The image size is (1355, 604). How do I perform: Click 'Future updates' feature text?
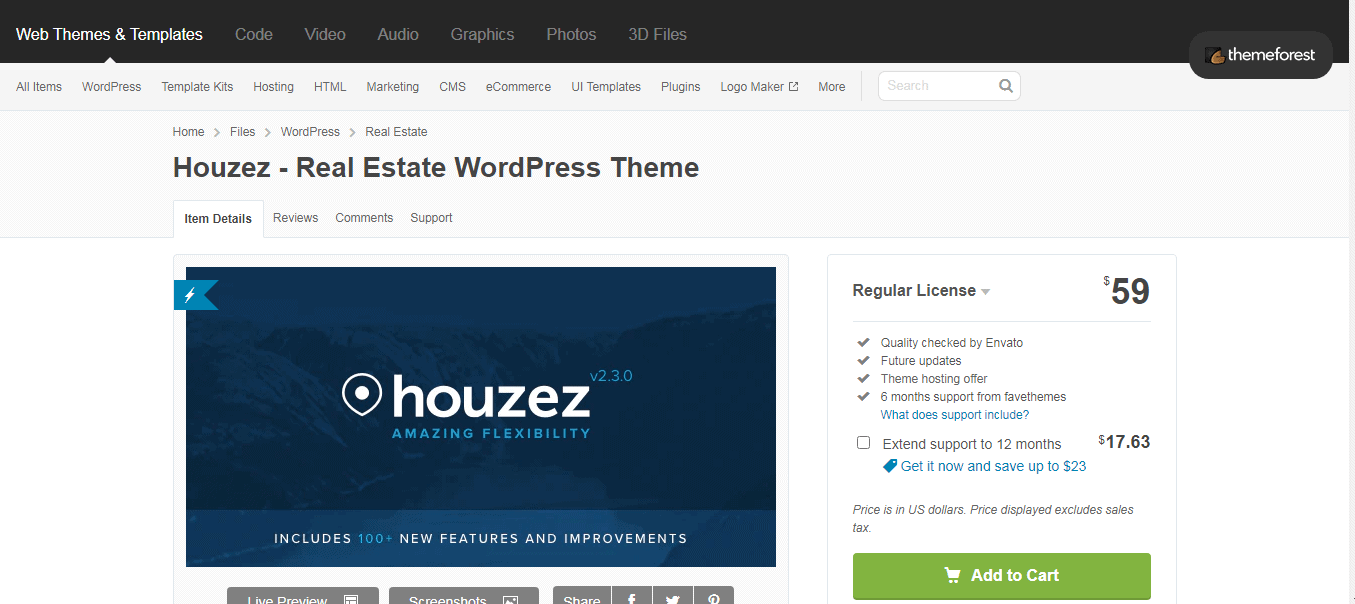tap(921, 361)
